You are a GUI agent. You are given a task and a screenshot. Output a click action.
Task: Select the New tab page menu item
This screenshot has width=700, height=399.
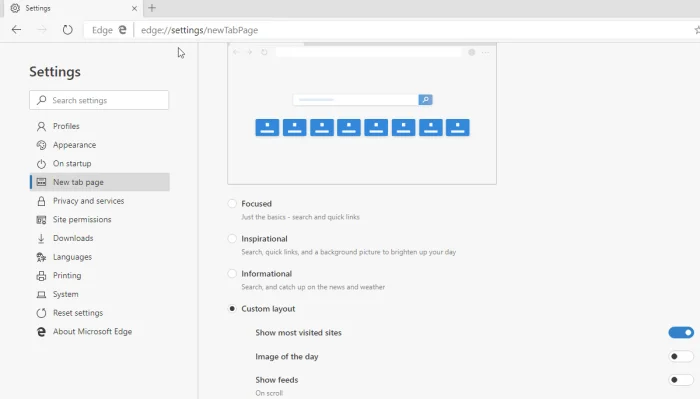click(x=100, y=182)
